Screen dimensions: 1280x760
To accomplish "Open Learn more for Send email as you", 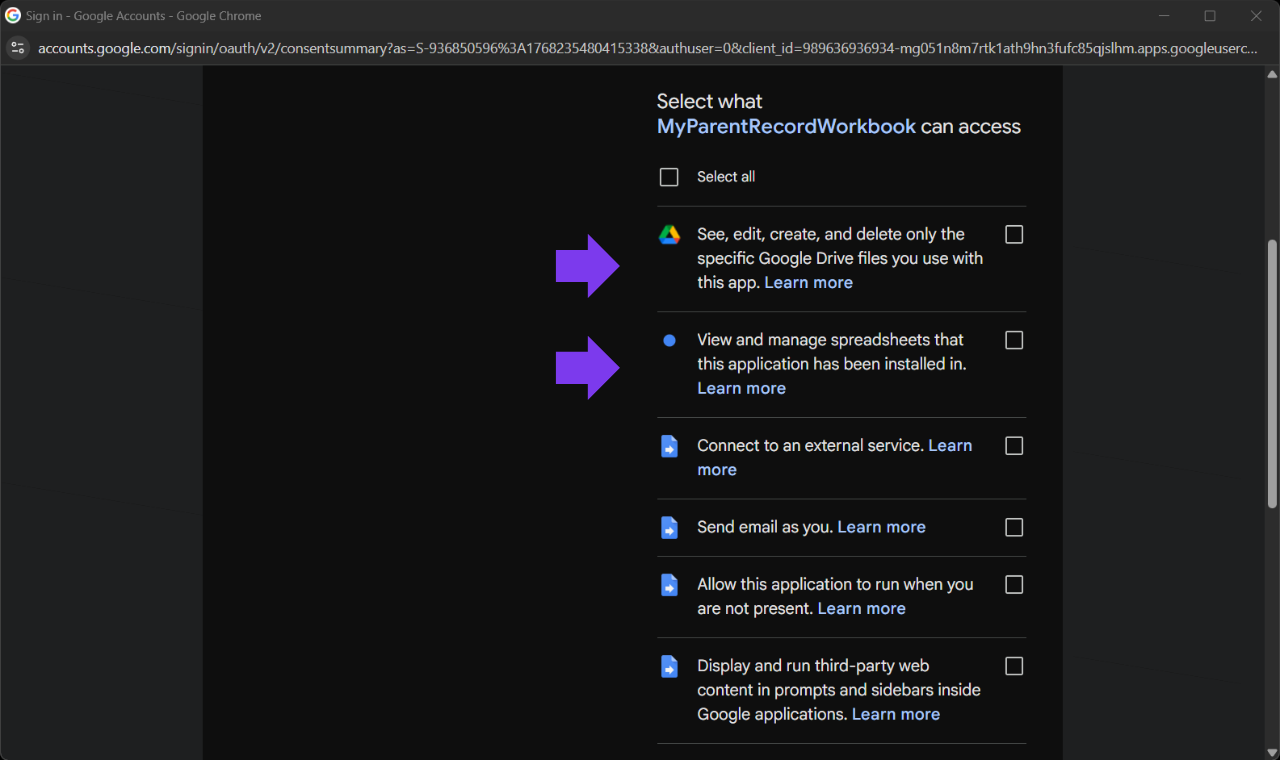I will point(881,527).
